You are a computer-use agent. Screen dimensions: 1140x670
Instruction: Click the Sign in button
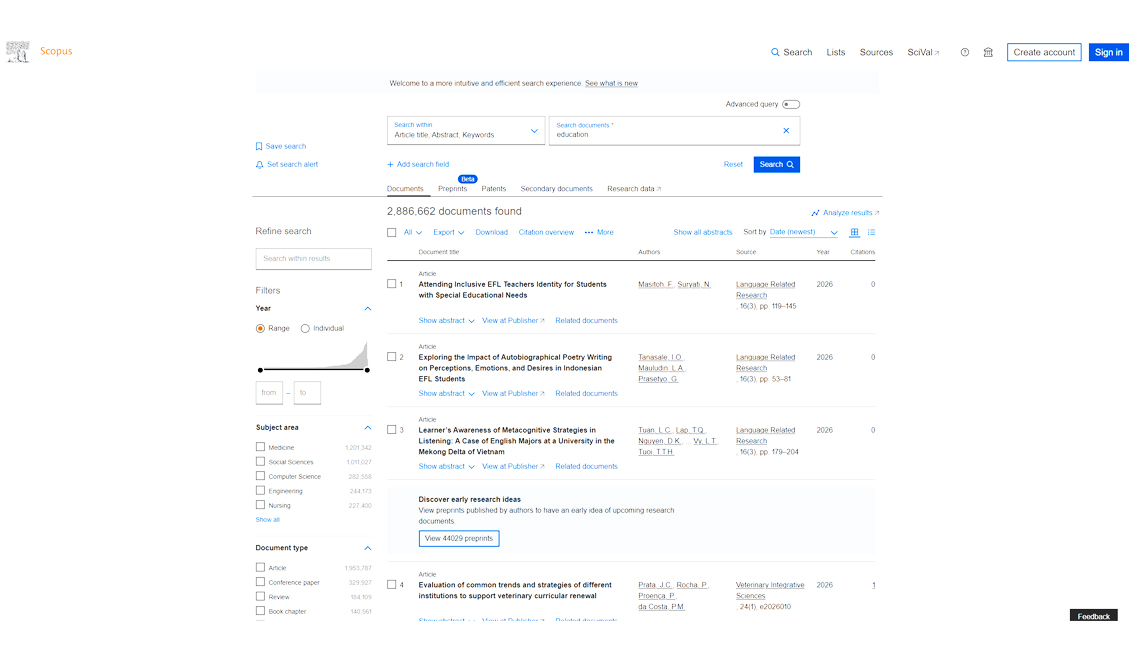pos(1109,52)
